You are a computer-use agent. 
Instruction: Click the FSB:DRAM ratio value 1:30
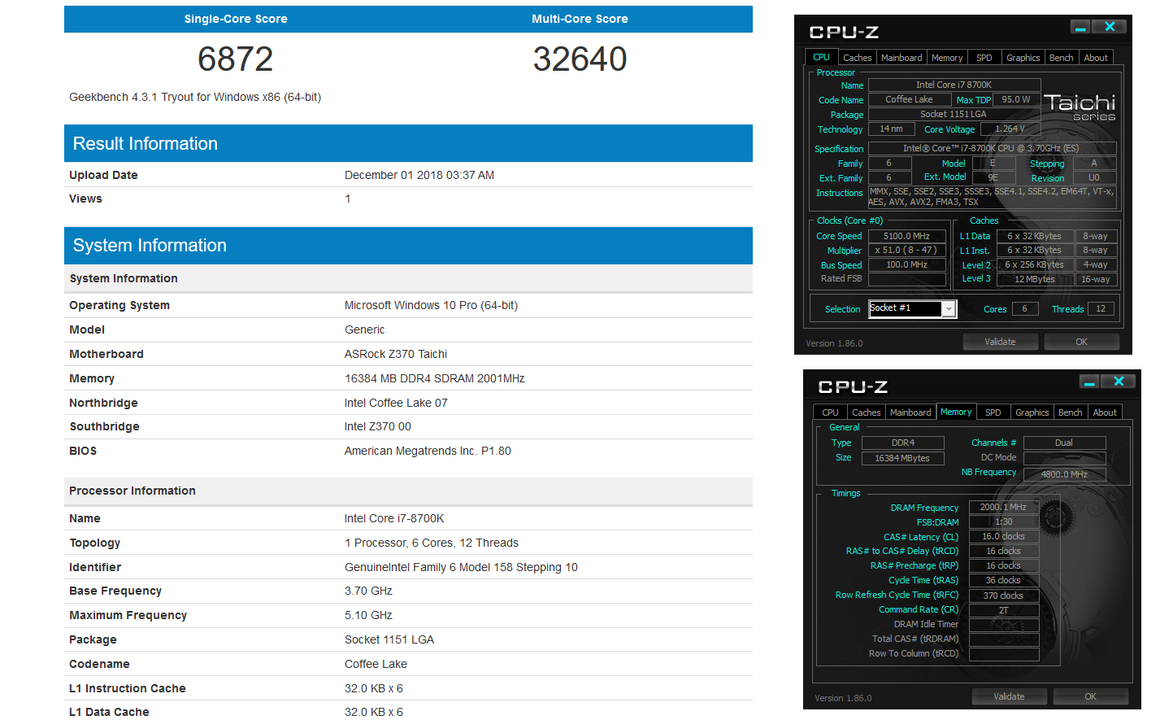pyautogui.click(x=1003, y=522)
